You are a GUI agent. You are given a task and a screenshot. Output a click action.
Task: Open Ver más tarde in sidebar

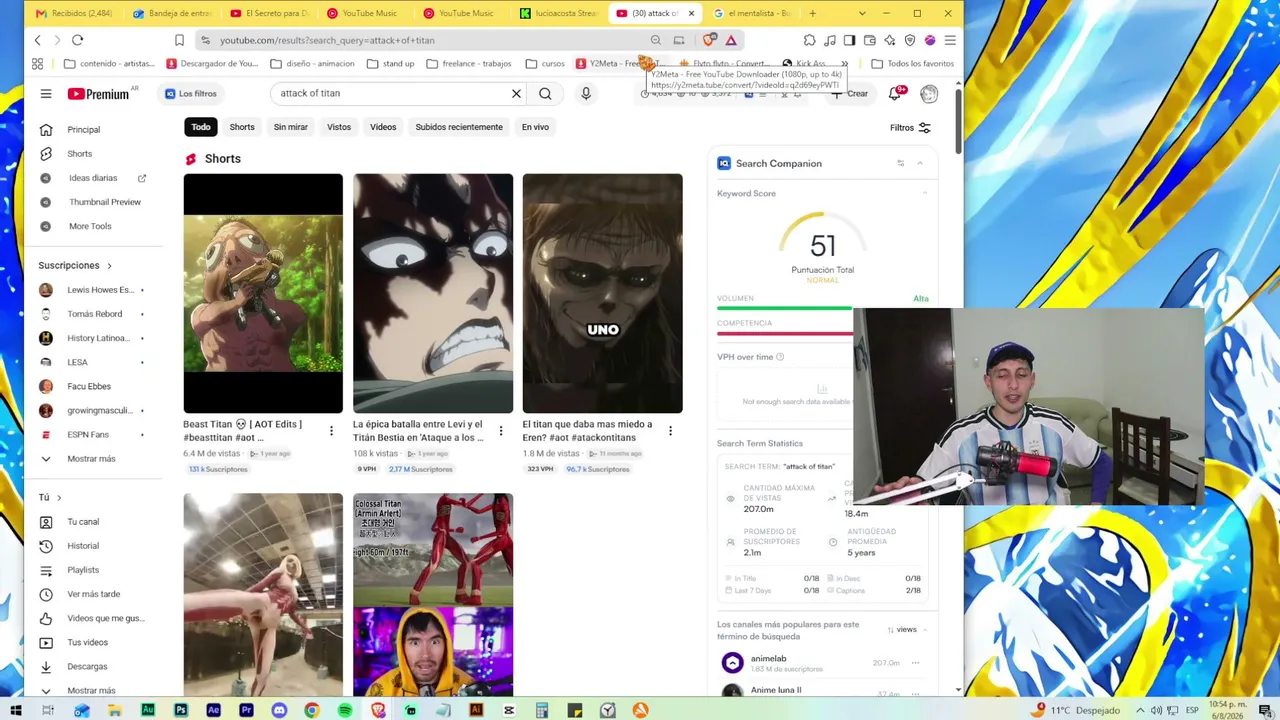point(93,594)
